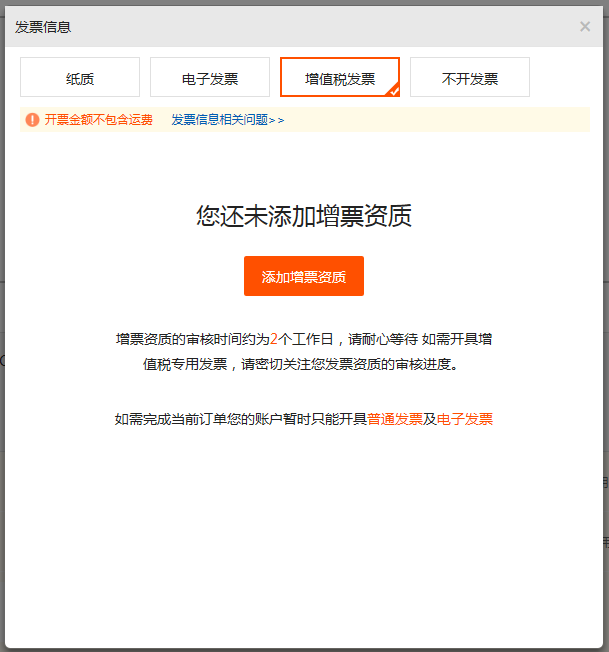Click the 增票资质的审核时间 paragraph line

190,339
